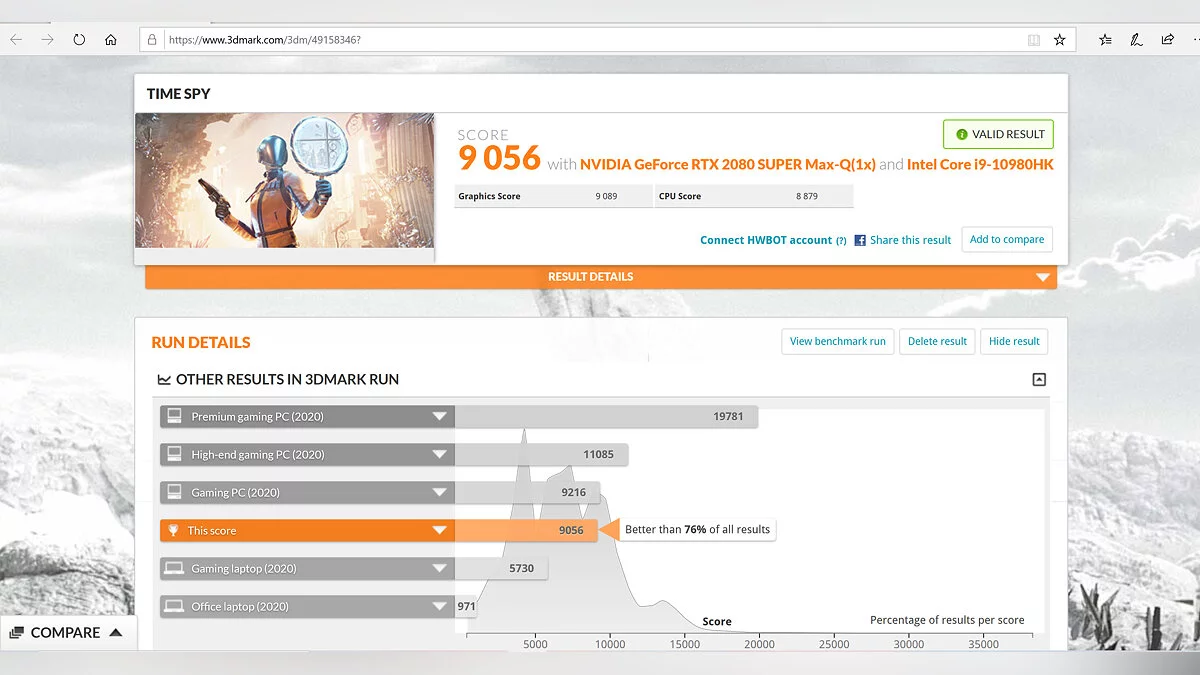Click the Percentage of results per score label
Image resolution: width=1200 pixels, height=675 pixels.
(947, 620)
